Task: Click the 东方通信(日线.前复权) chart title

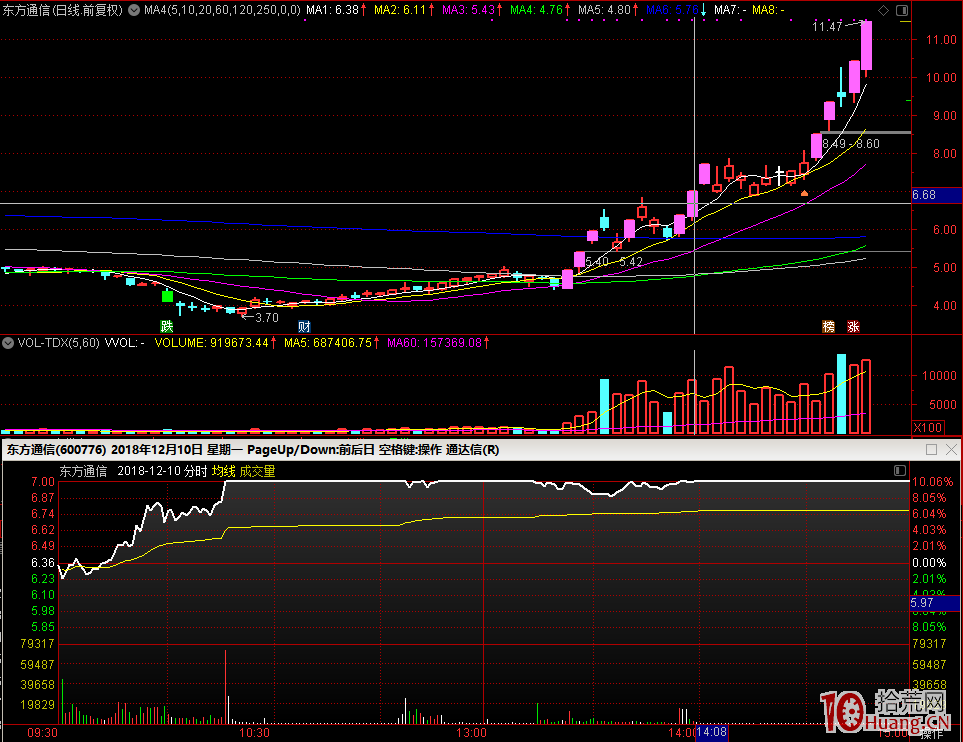Action: click(62, 10)
